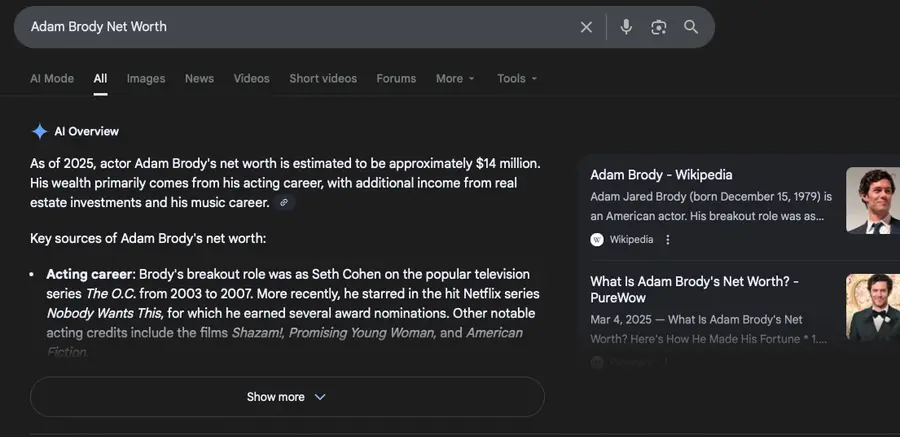
Task: Open the News results tab
Action: coord(199,78)
